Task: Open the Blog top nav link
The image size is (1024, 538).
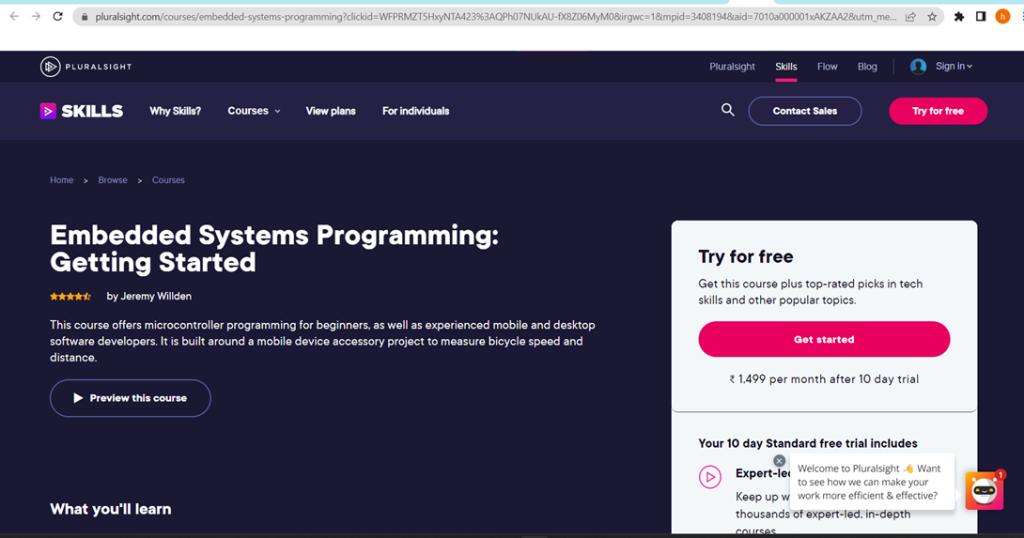Action: click(x=867, y=67)
